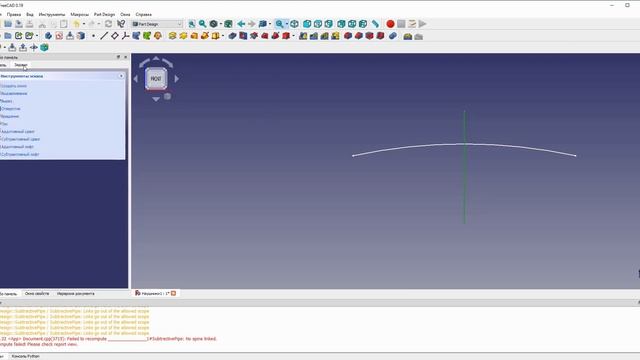Set bottom view cube icon
This screenshot has height=360, width=640.
pos(352,24)
